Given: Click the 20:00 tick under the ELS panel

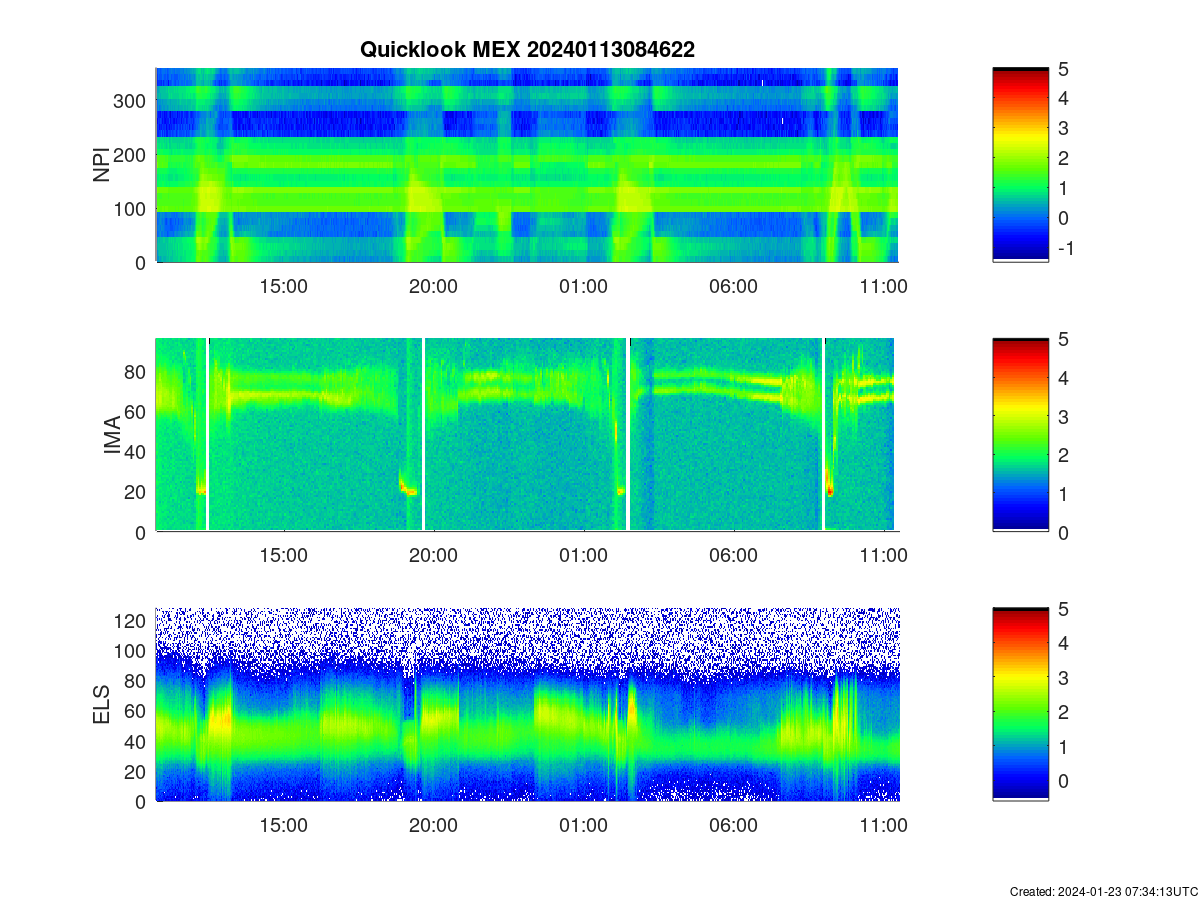Looking at the screenshot, I should [433, 826].
